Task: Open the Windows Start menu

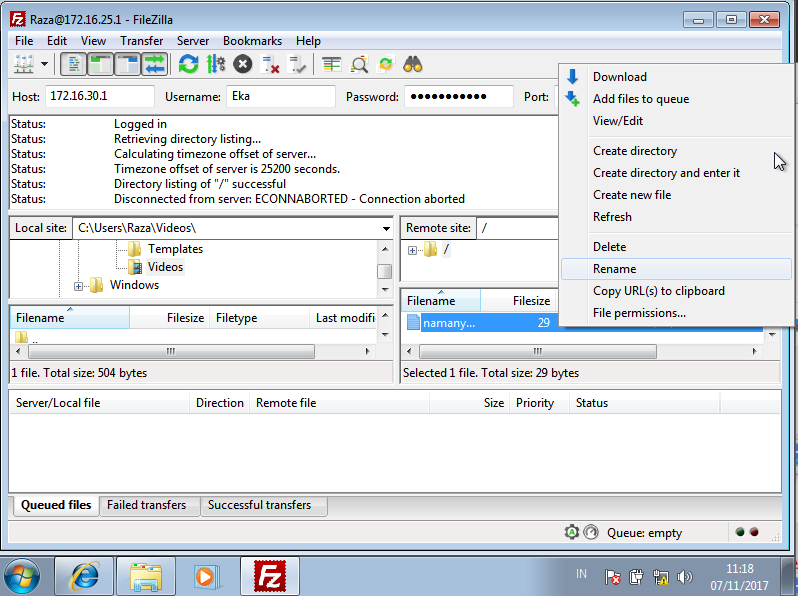Action: 22,577
